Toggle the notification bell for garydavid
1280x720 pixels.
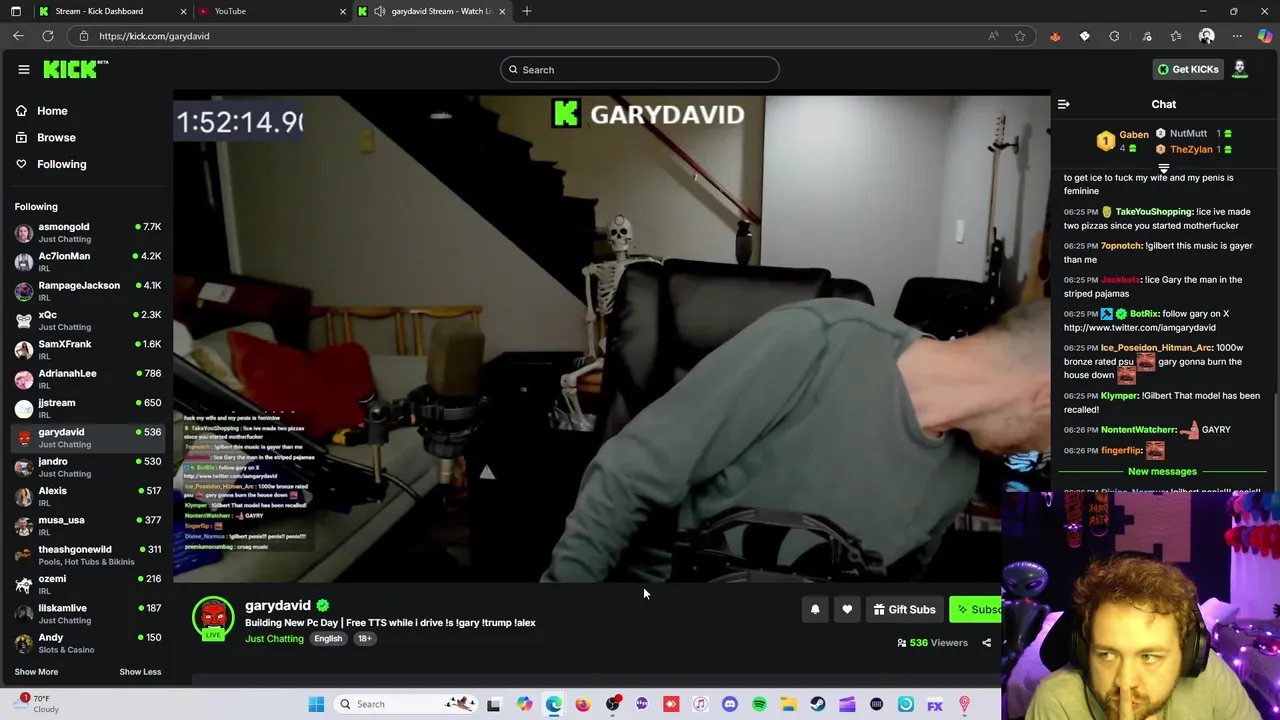point(815,609)
